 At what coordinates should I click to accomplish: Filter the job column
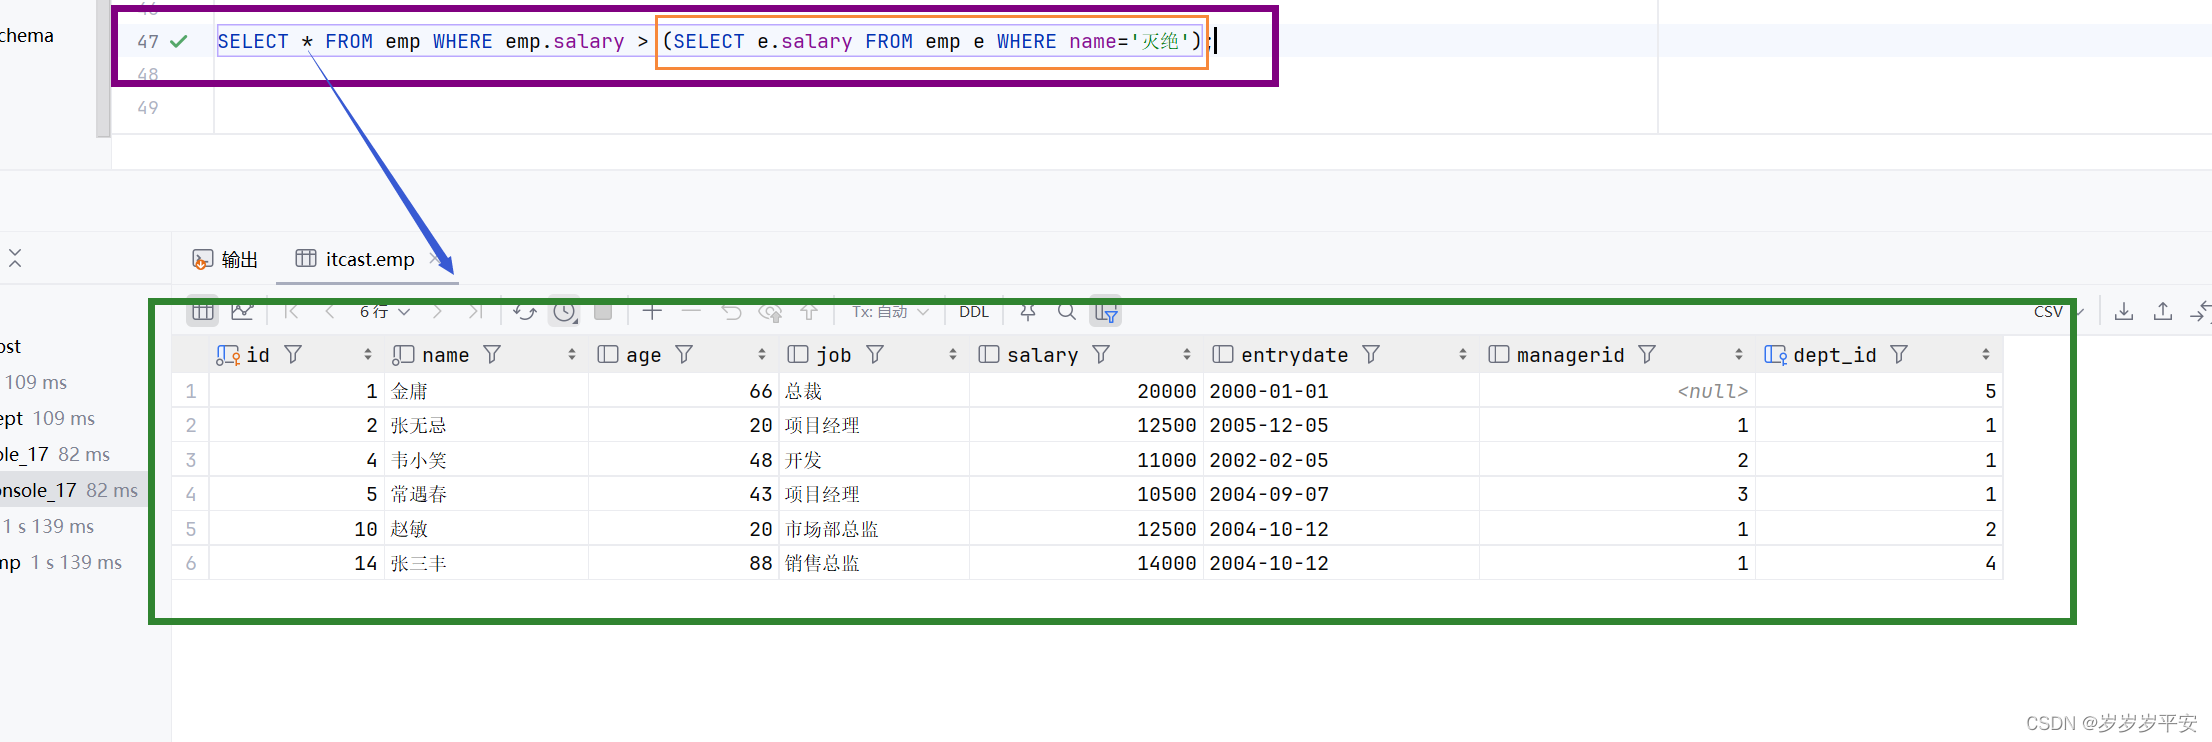pos(875,355)
